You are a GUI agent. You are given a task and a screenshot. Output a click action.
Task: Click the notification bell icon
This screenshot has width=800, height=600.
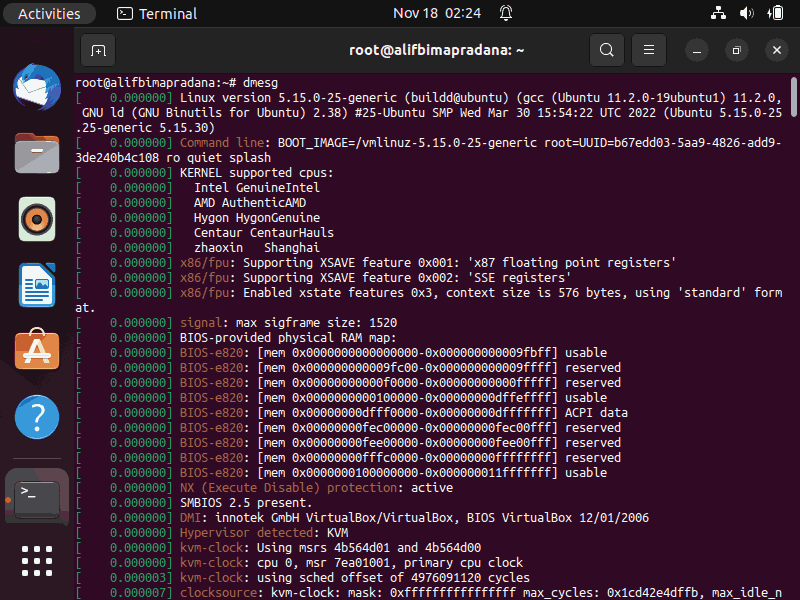pyautogui.click(x=506, y=13)
